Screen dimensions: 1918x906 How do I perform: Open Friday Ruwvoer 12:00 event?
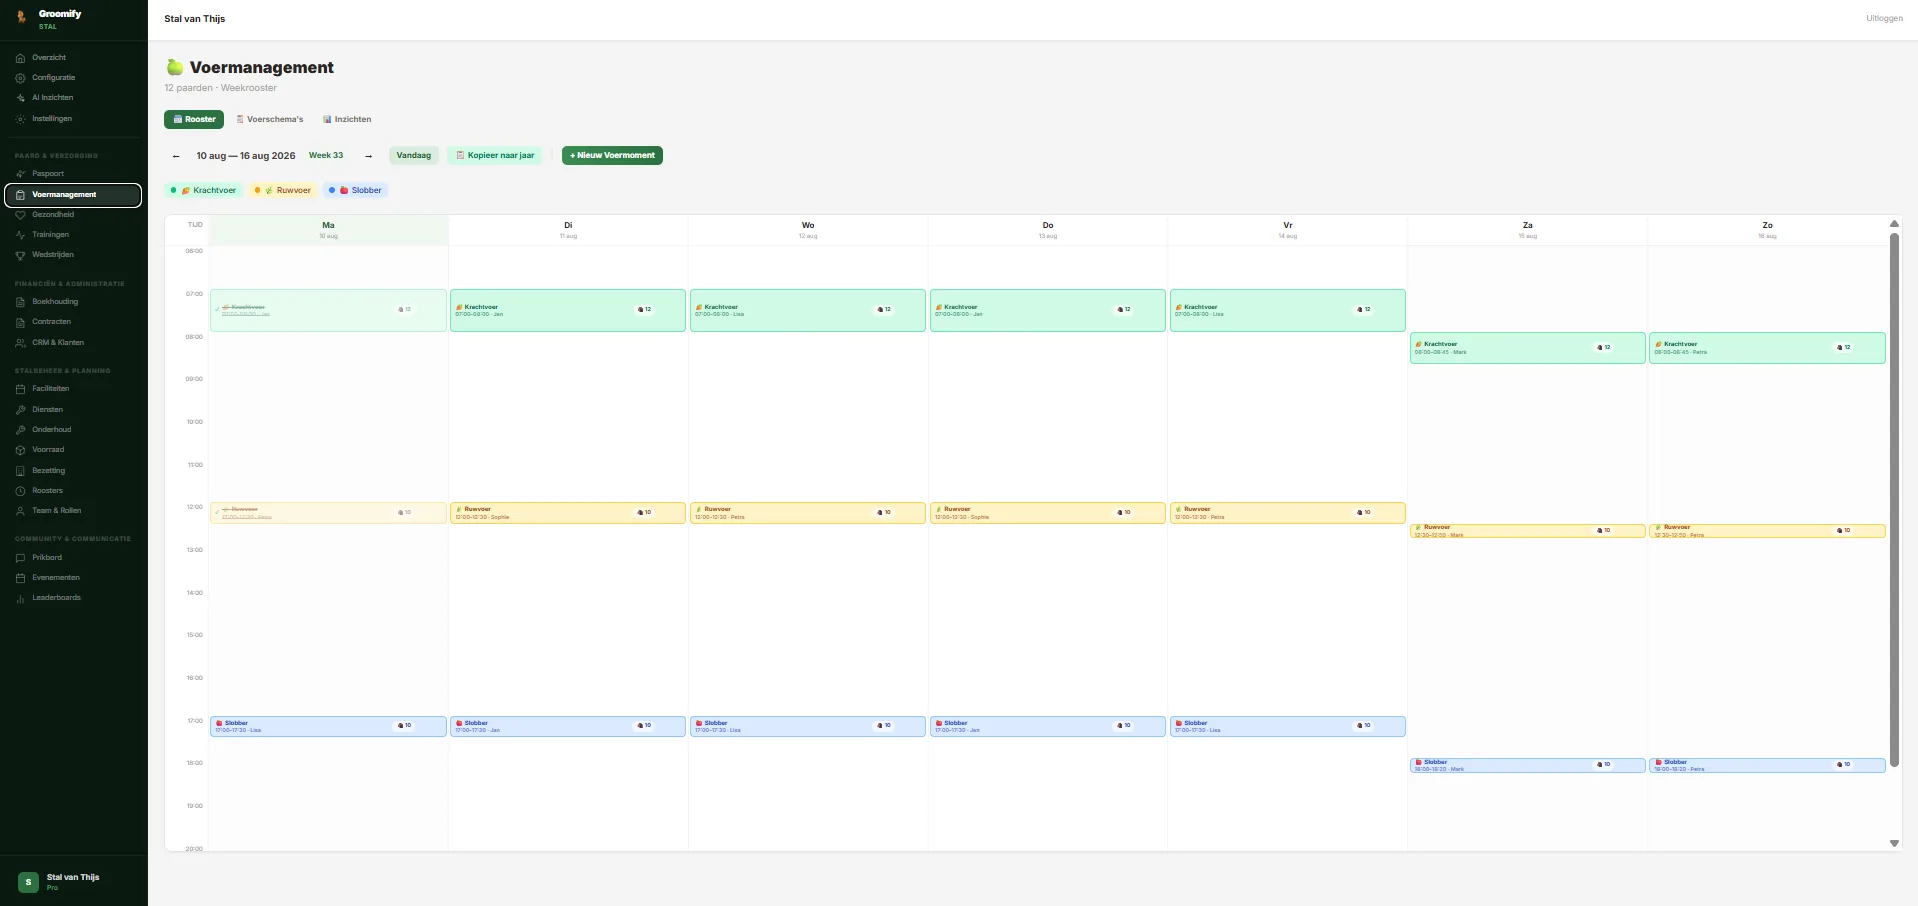[1288, 513]
